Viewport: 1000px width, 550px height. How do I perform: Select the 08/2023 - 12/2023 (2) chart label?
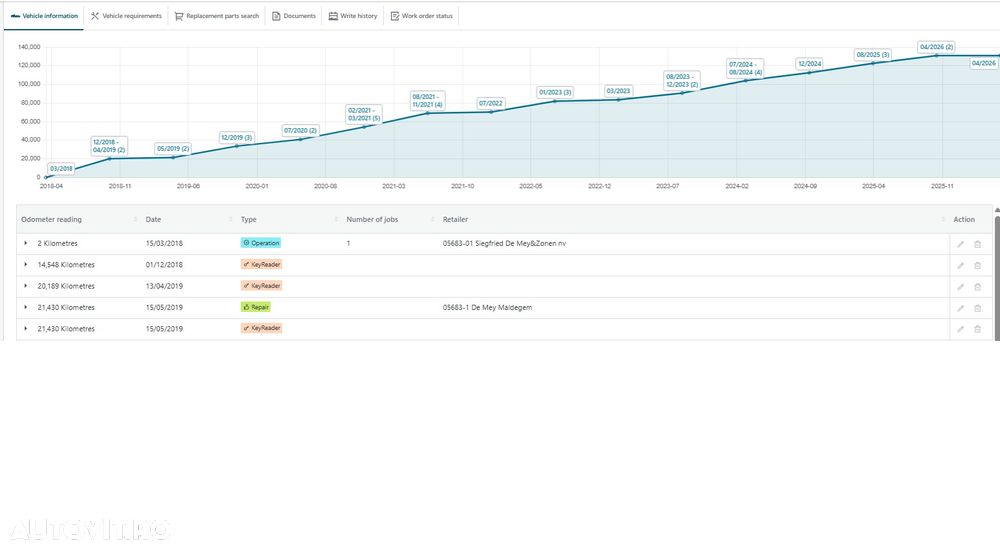coord(682,80)
